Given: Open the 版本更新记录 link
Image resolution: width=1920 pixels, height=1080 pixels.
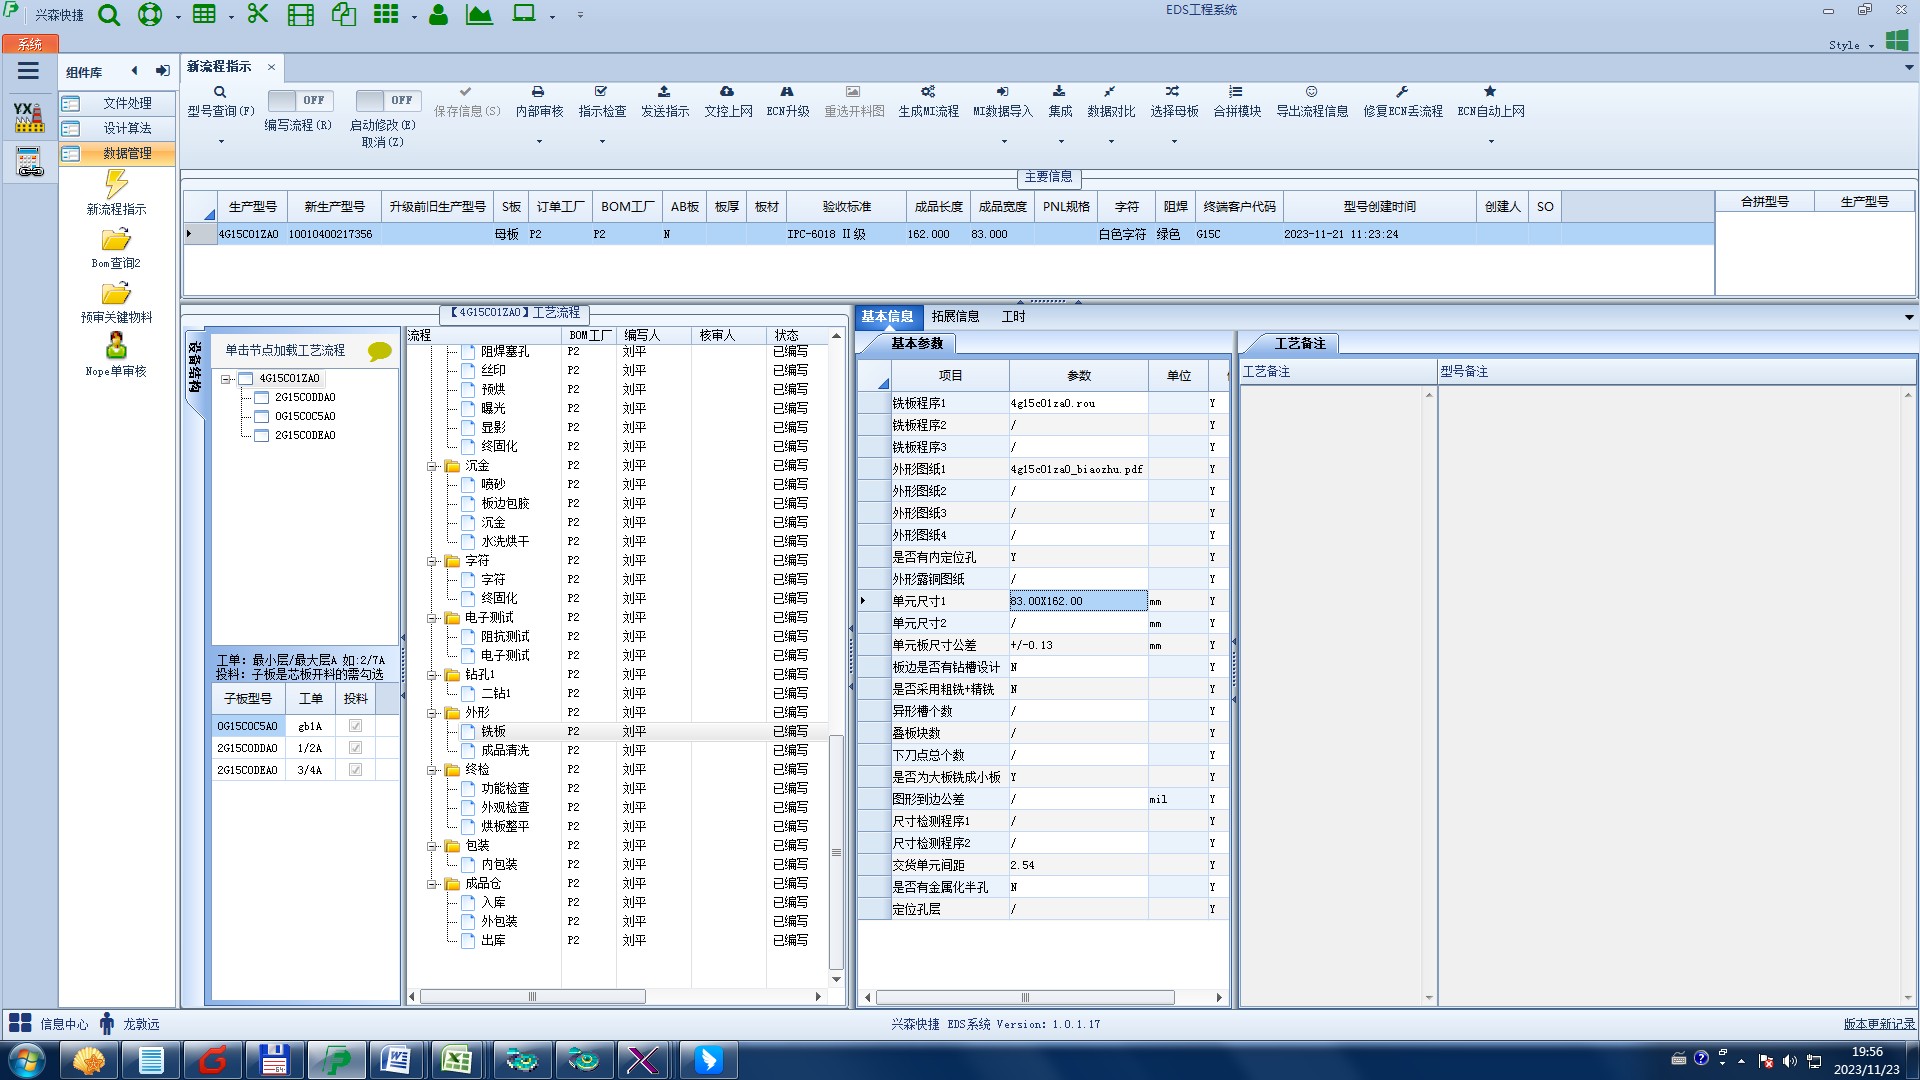Looking at the screenshot, I should [1878, 1024].
